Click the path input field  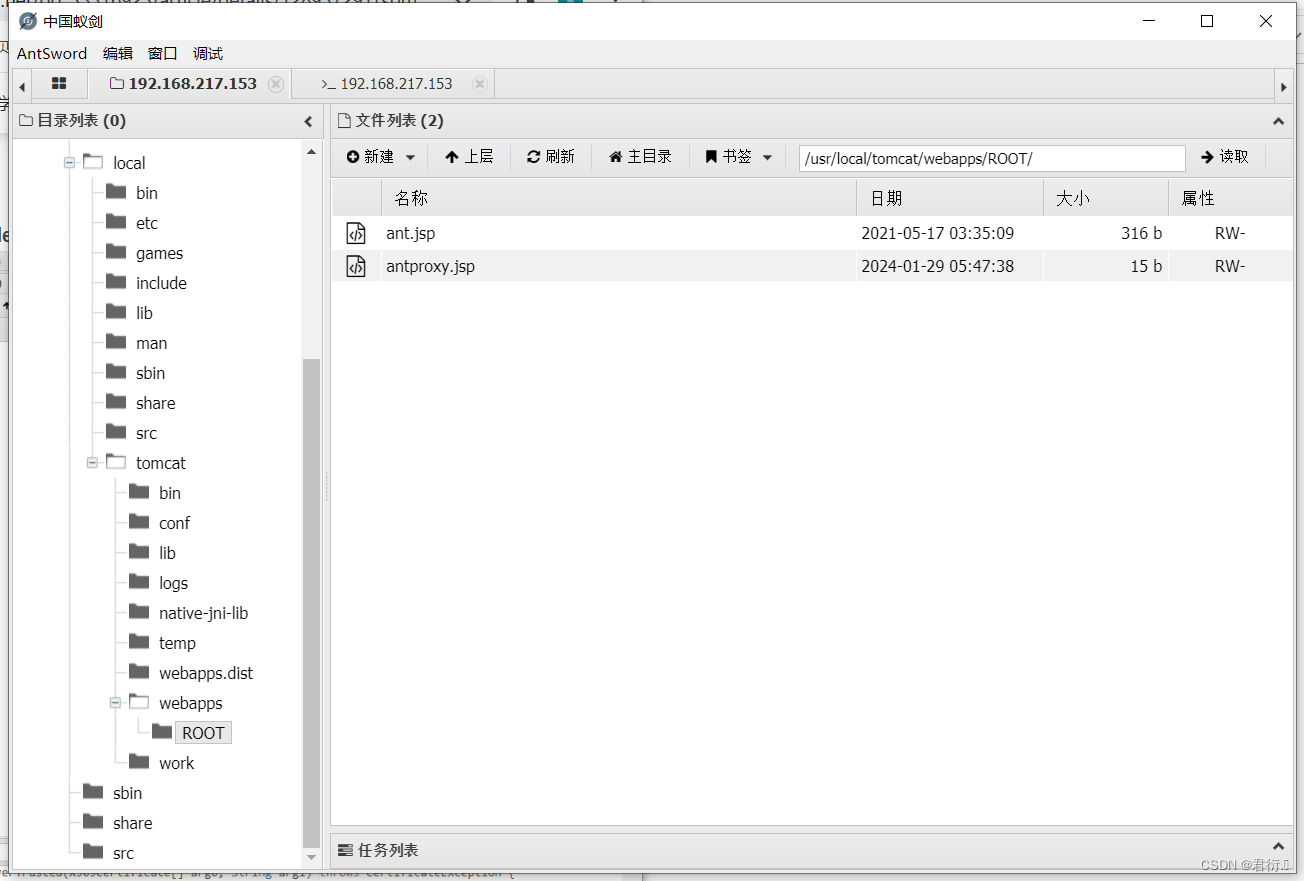(992, 158)
